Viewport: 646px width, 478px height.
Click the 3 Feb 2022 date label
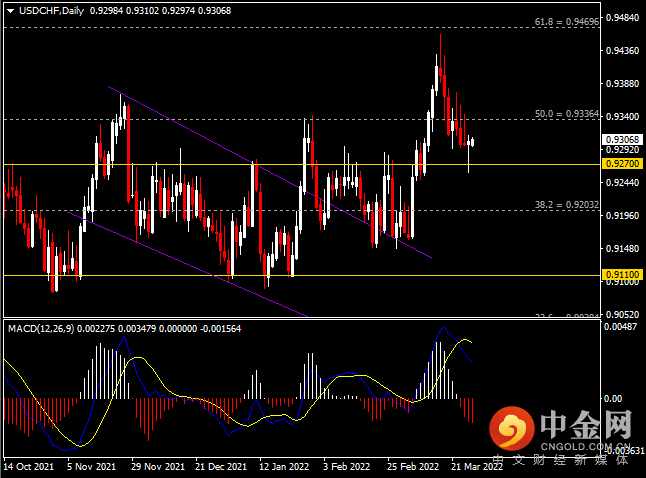346,467
